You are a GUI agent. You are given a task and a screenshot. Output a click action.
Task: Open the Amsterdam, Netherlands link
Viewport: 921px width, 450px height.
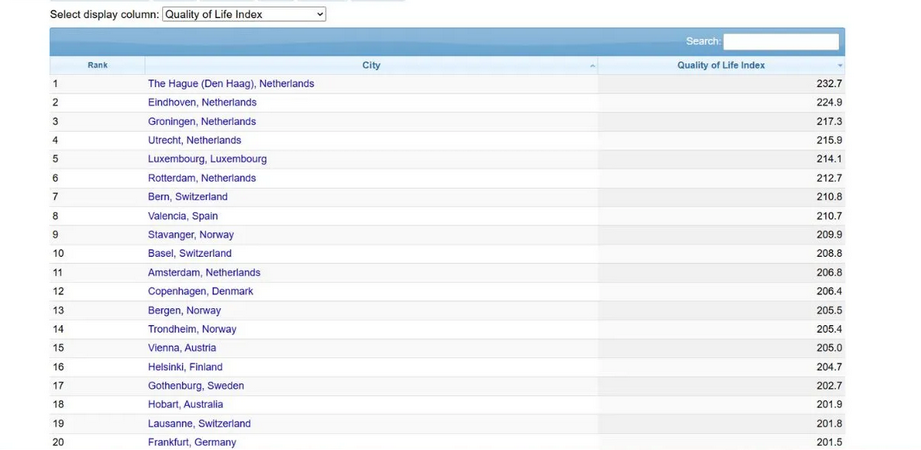(204, 272)
